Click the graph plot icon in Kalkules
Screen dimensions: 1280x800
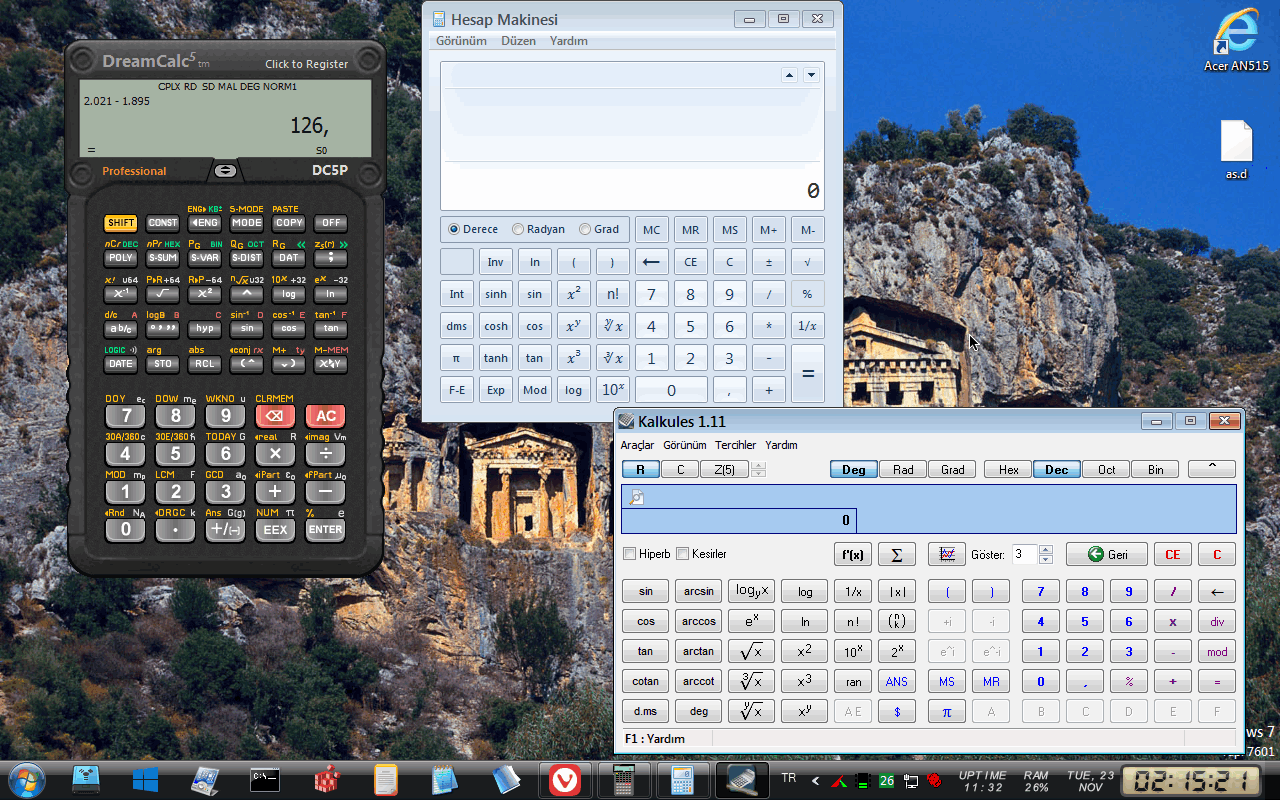pos(946,554)
